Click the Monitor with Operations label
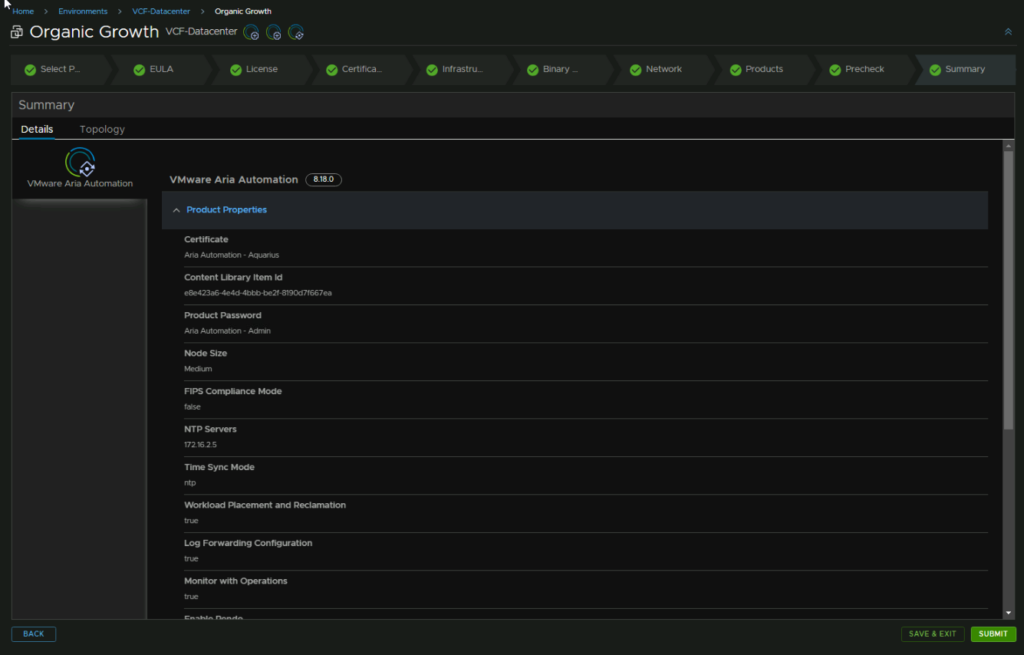Viewport: 1024px width, 655px height. 236,581
